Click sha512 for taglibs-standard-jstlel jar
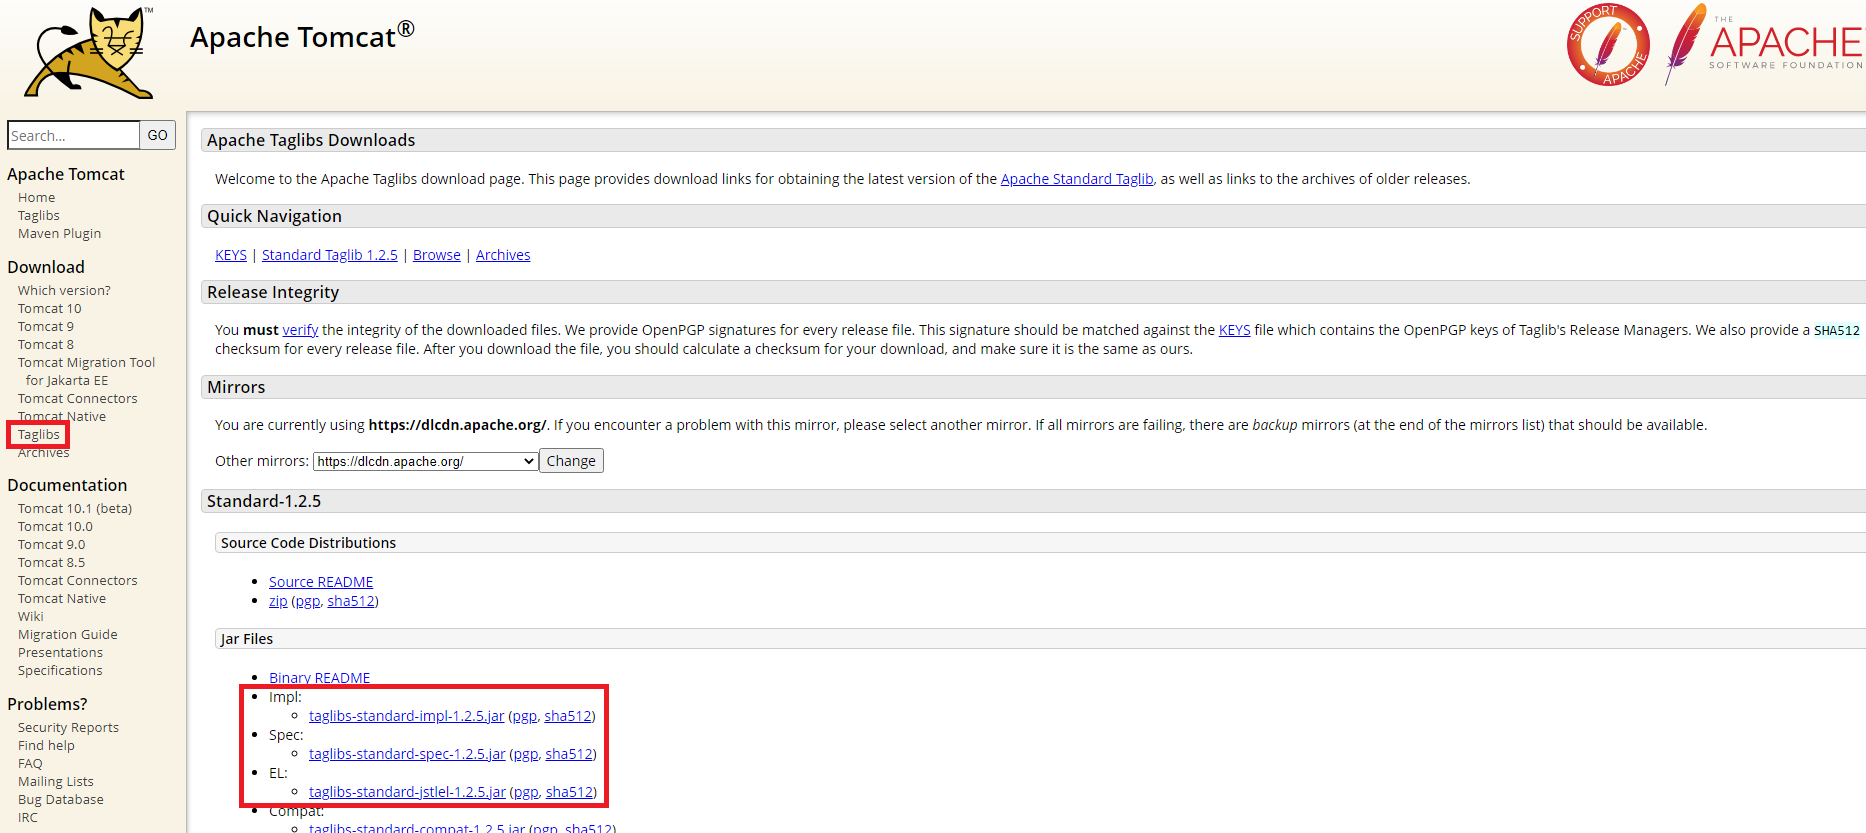This screenshot has width=1866, height=833. pos(570,792)
